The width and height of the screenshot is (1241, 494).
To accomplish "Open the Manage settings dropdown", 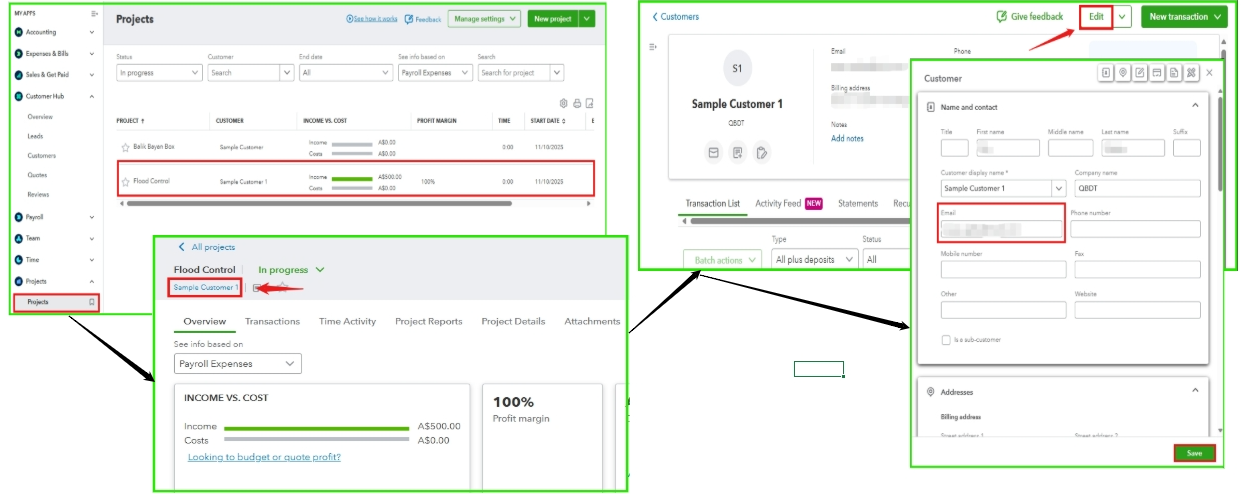I will point(484,18).
